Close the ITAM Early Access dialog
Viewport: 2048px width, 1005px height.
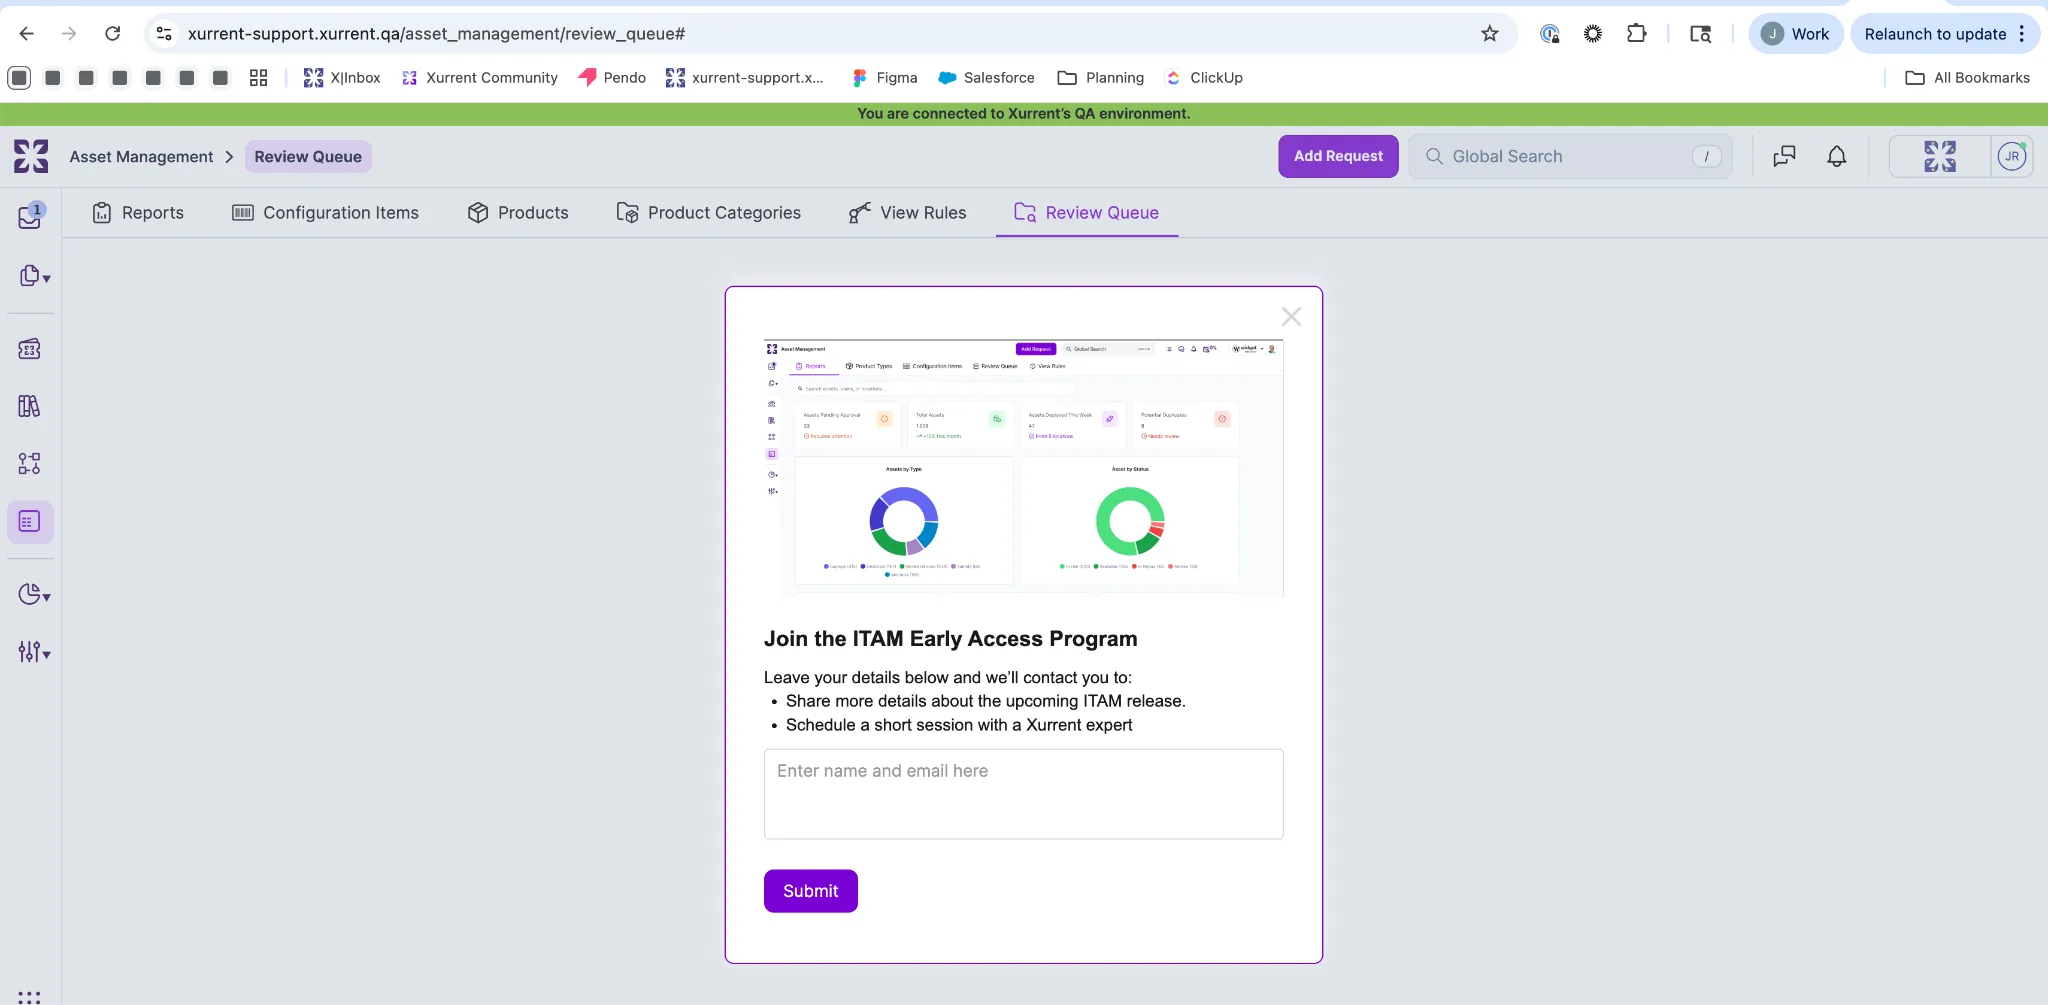coord(1291,317)
